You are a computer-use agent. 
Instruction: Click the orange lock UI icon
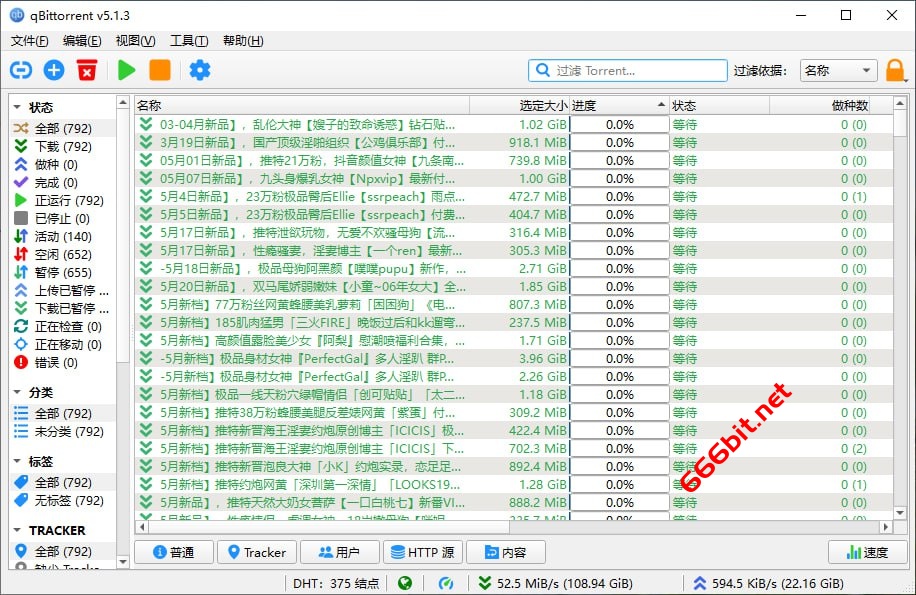(895, 71)
